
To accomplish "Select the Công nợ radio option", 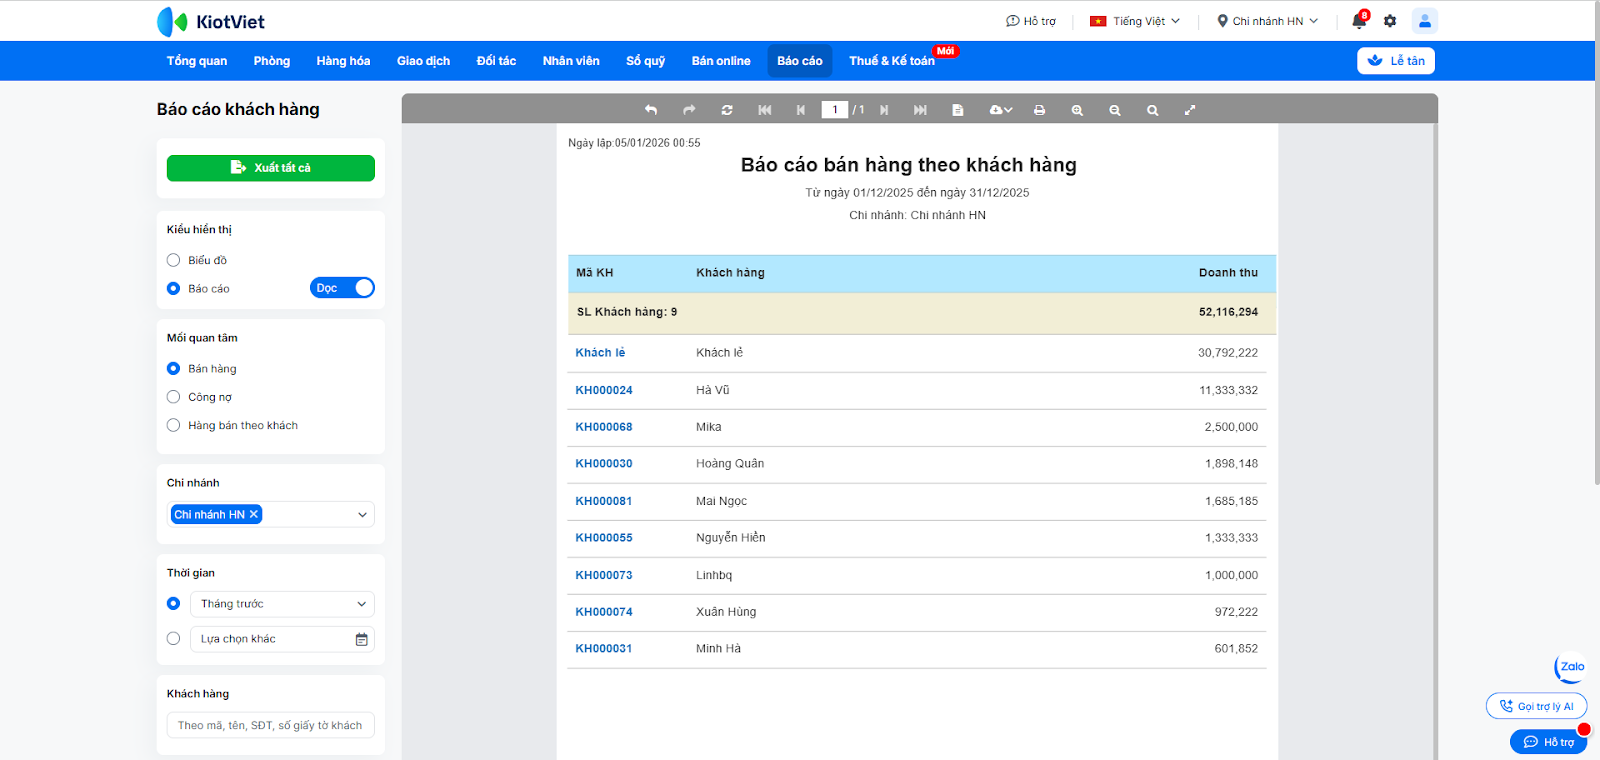I will (174, 397).
